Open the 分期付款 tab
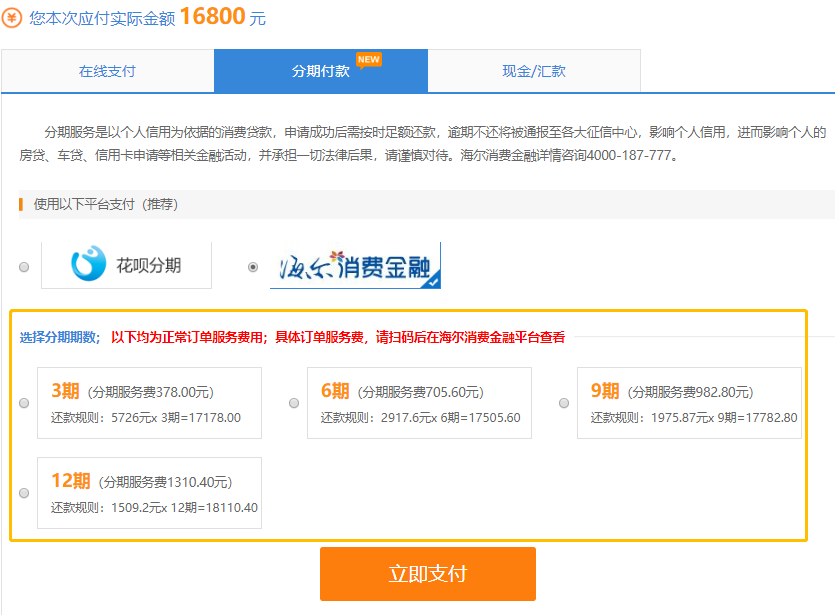 pos(320,71)
